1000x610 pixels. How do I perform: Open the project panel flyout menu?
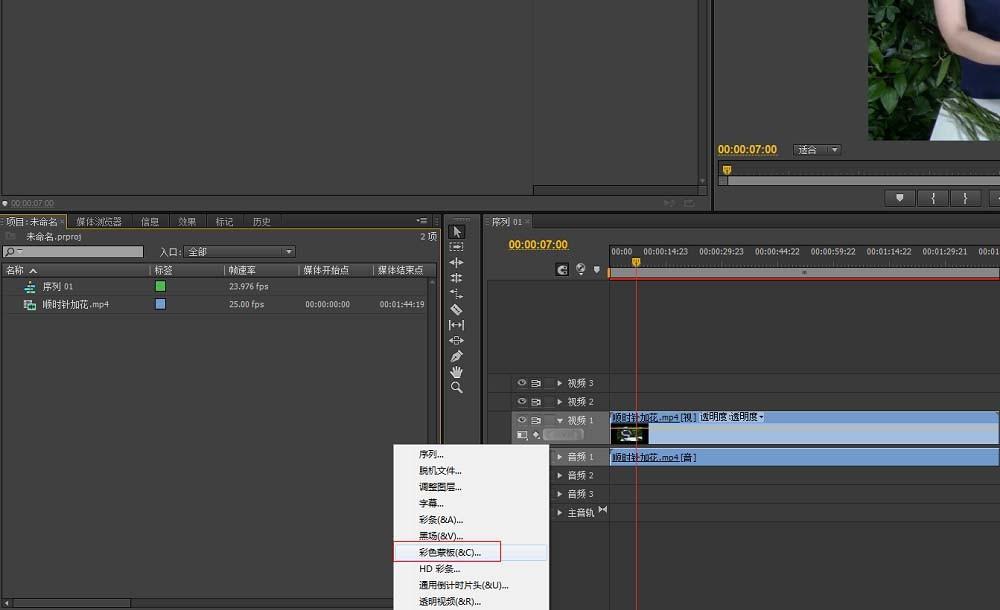tap(422, 220)
